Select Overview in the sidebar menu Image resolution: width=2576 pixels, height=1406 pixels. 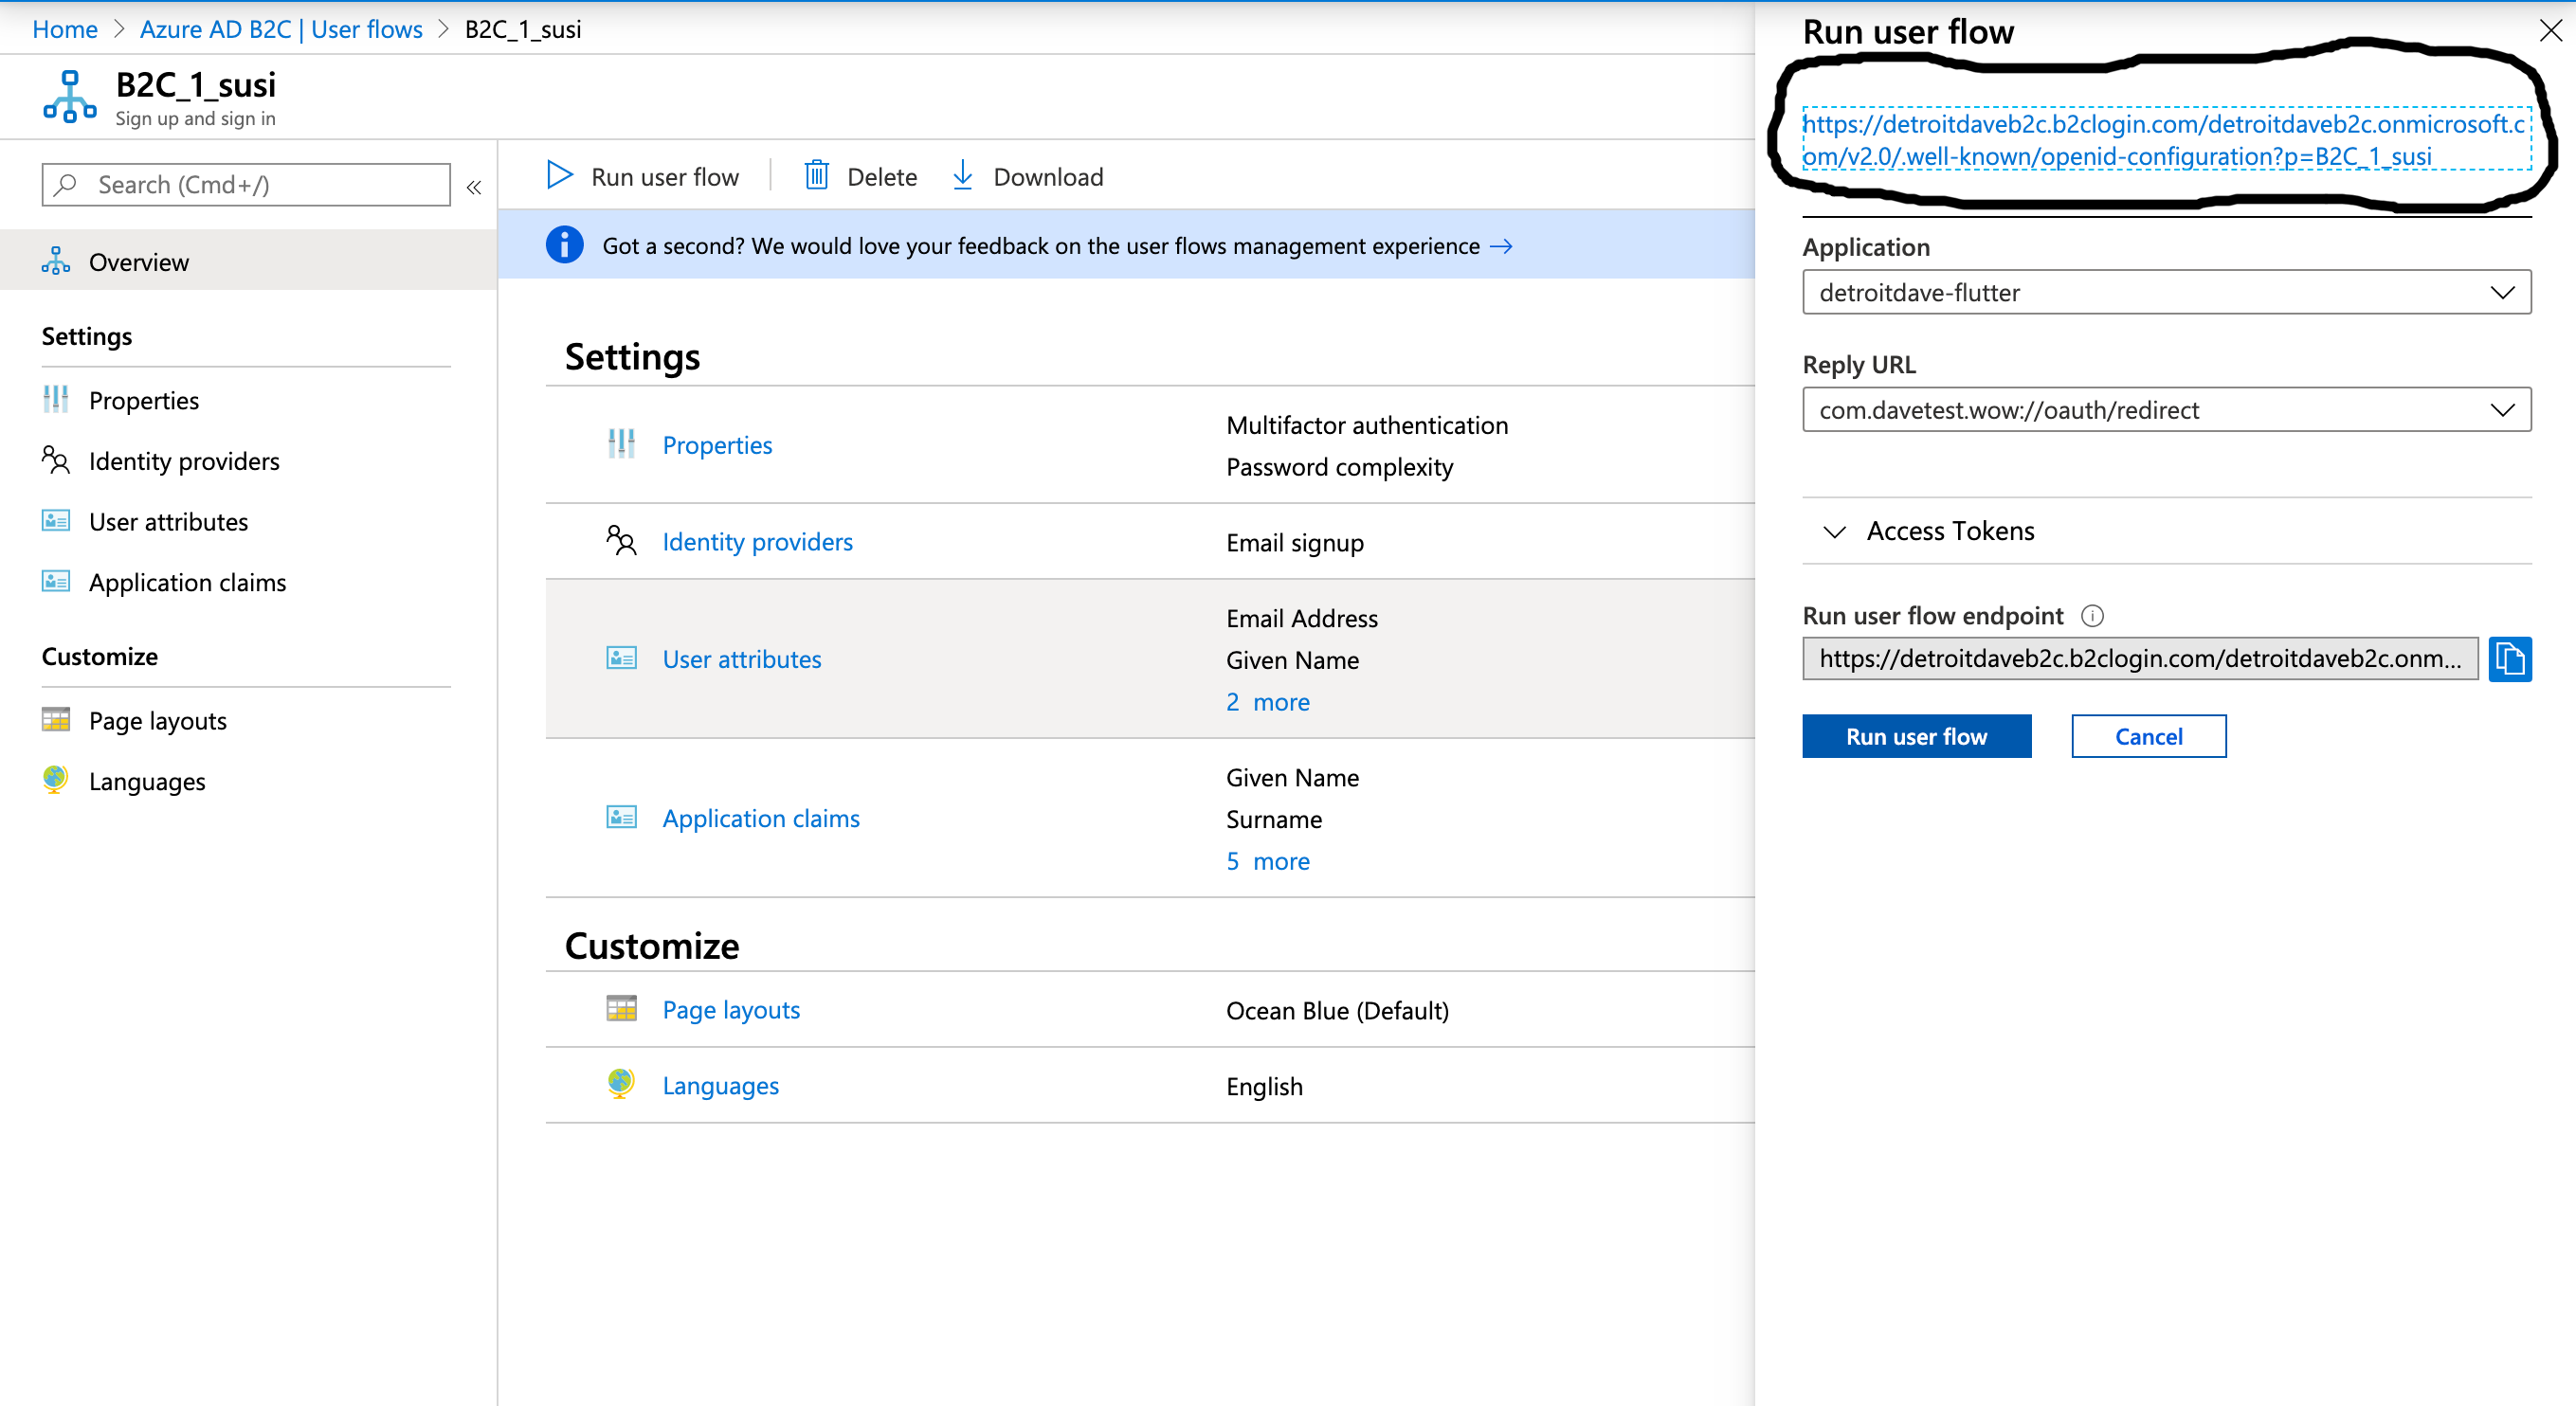pyautogui.click(x=248, y=261)
